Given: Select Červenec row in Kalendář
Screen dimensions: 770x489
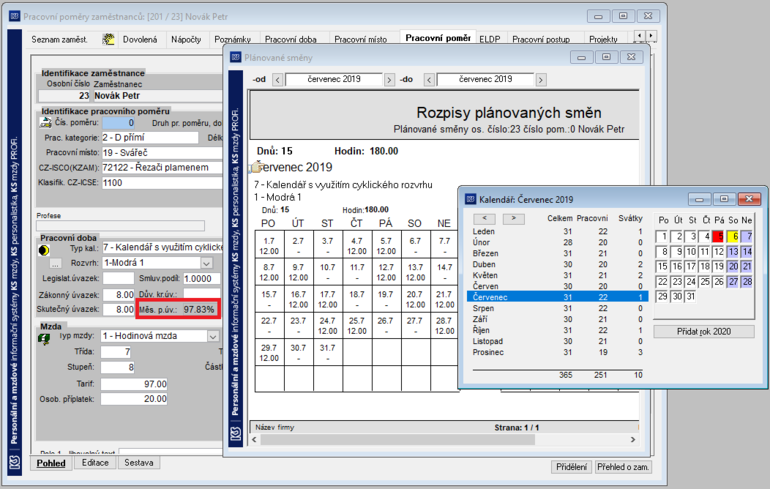Looking at the screenshot, I should tap(557, 297).
